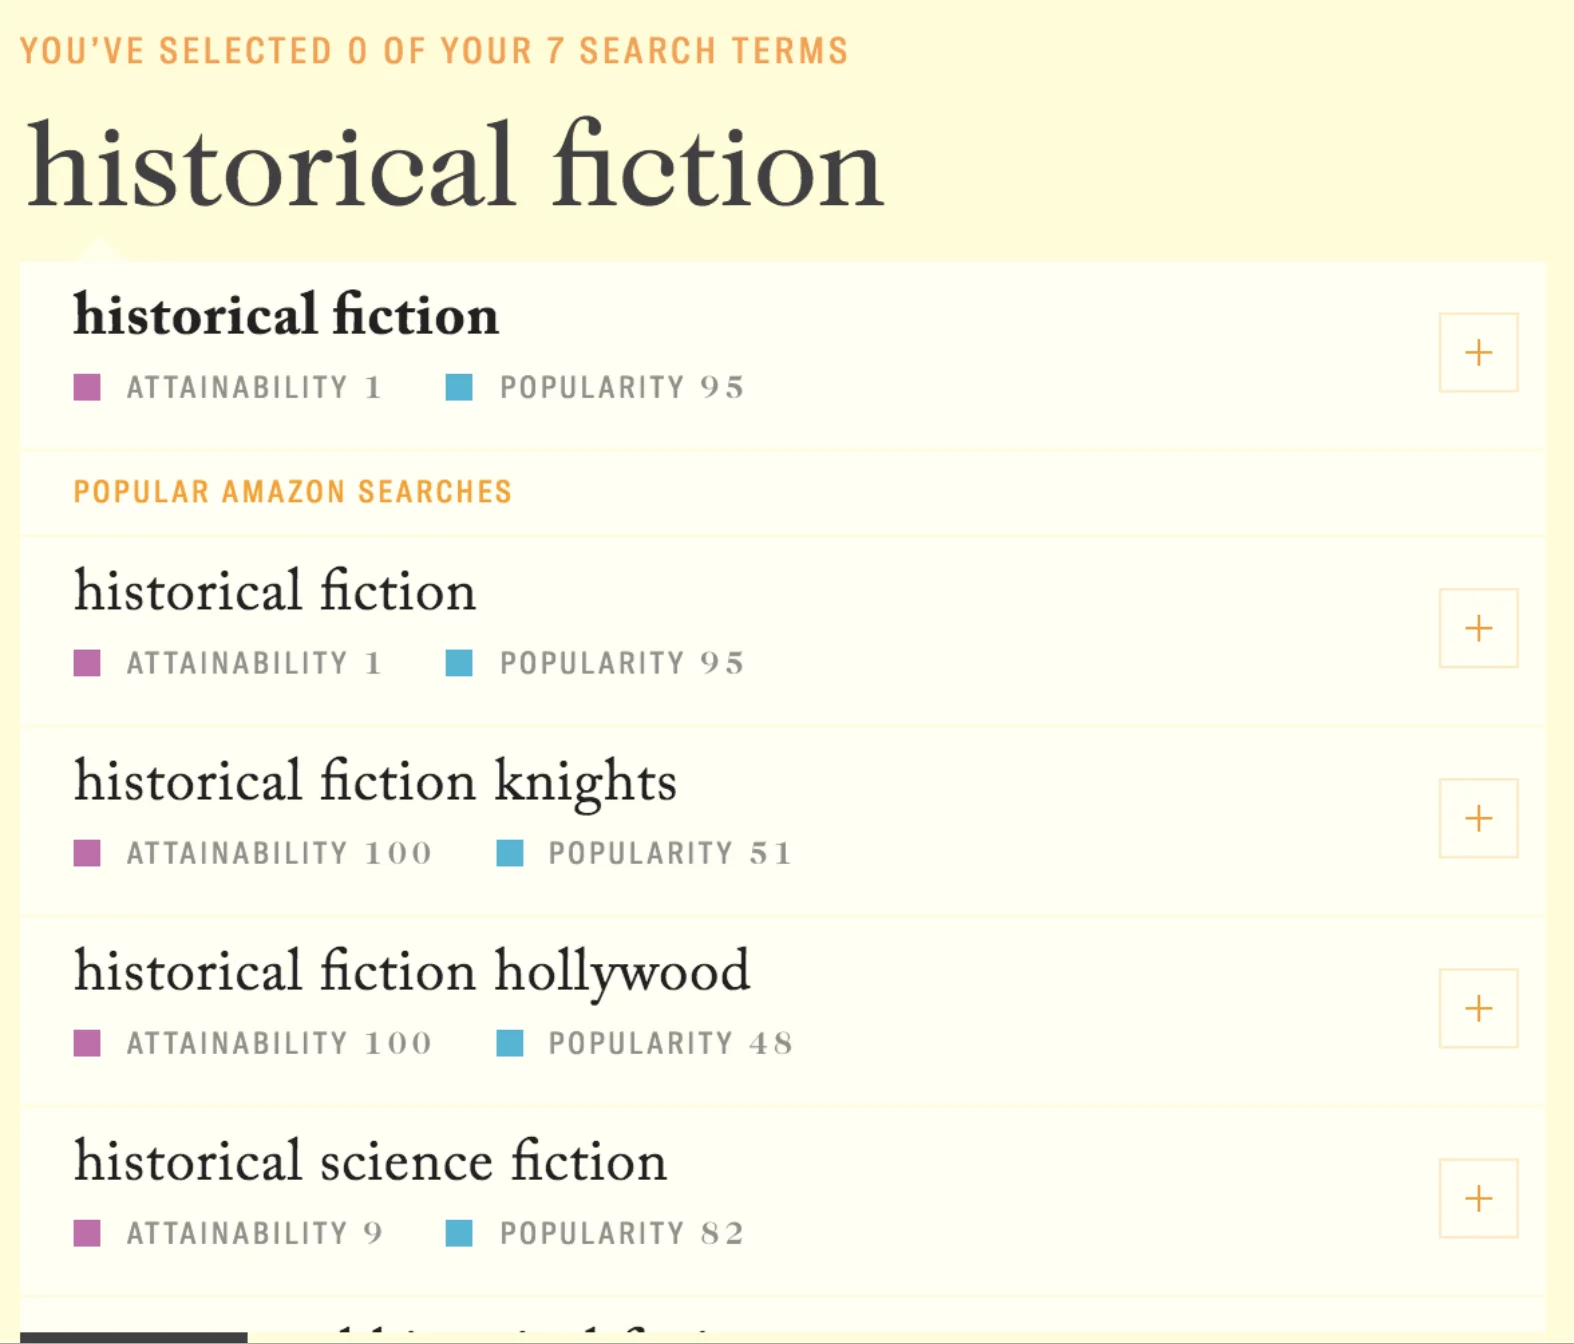Click blue popularity swatch for 'historical fiction hollywood'
The height and width of the screenshot is (1344, 1574).
(x=510, y=1043)
